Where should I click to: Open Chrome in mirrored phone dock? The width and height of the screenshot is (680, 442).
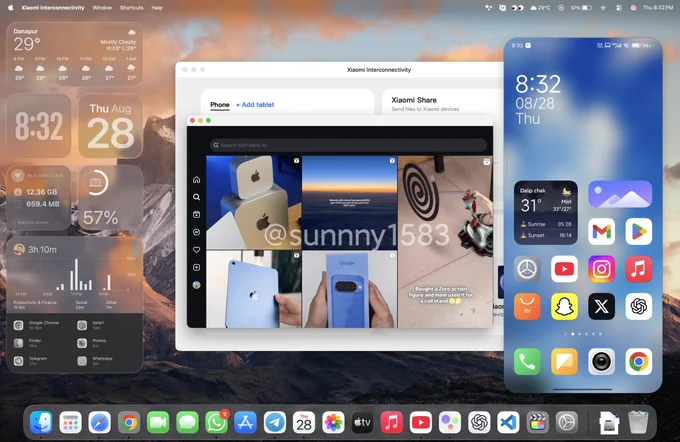638,361
